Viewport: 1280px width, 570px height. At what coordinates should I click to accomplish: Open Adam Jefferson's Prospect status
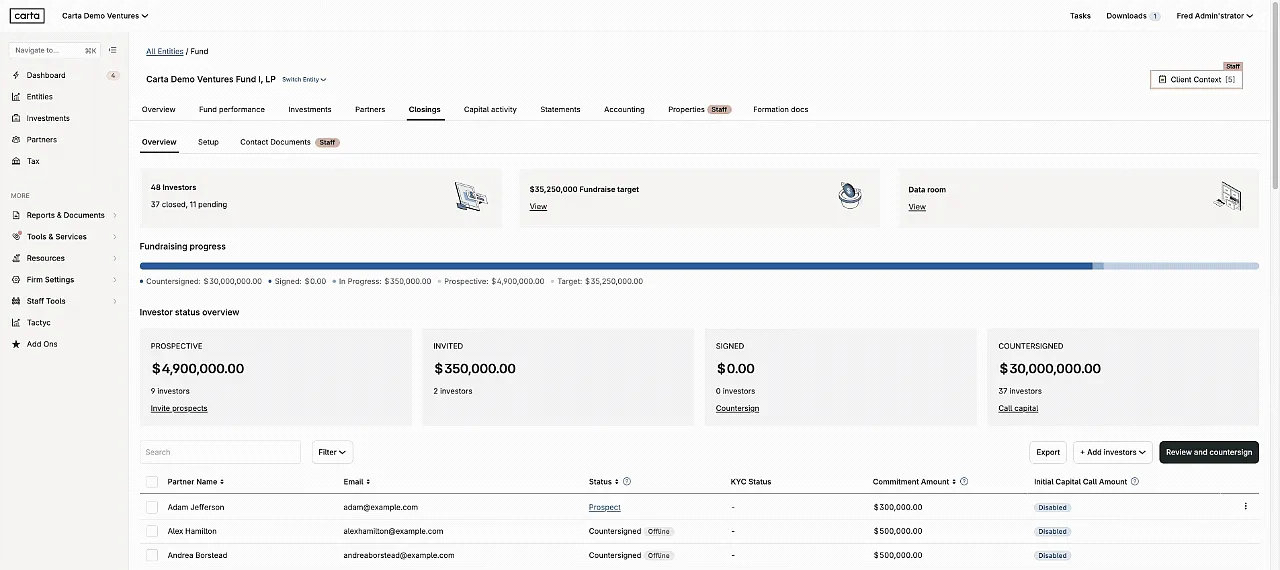[x=605, y=507]
